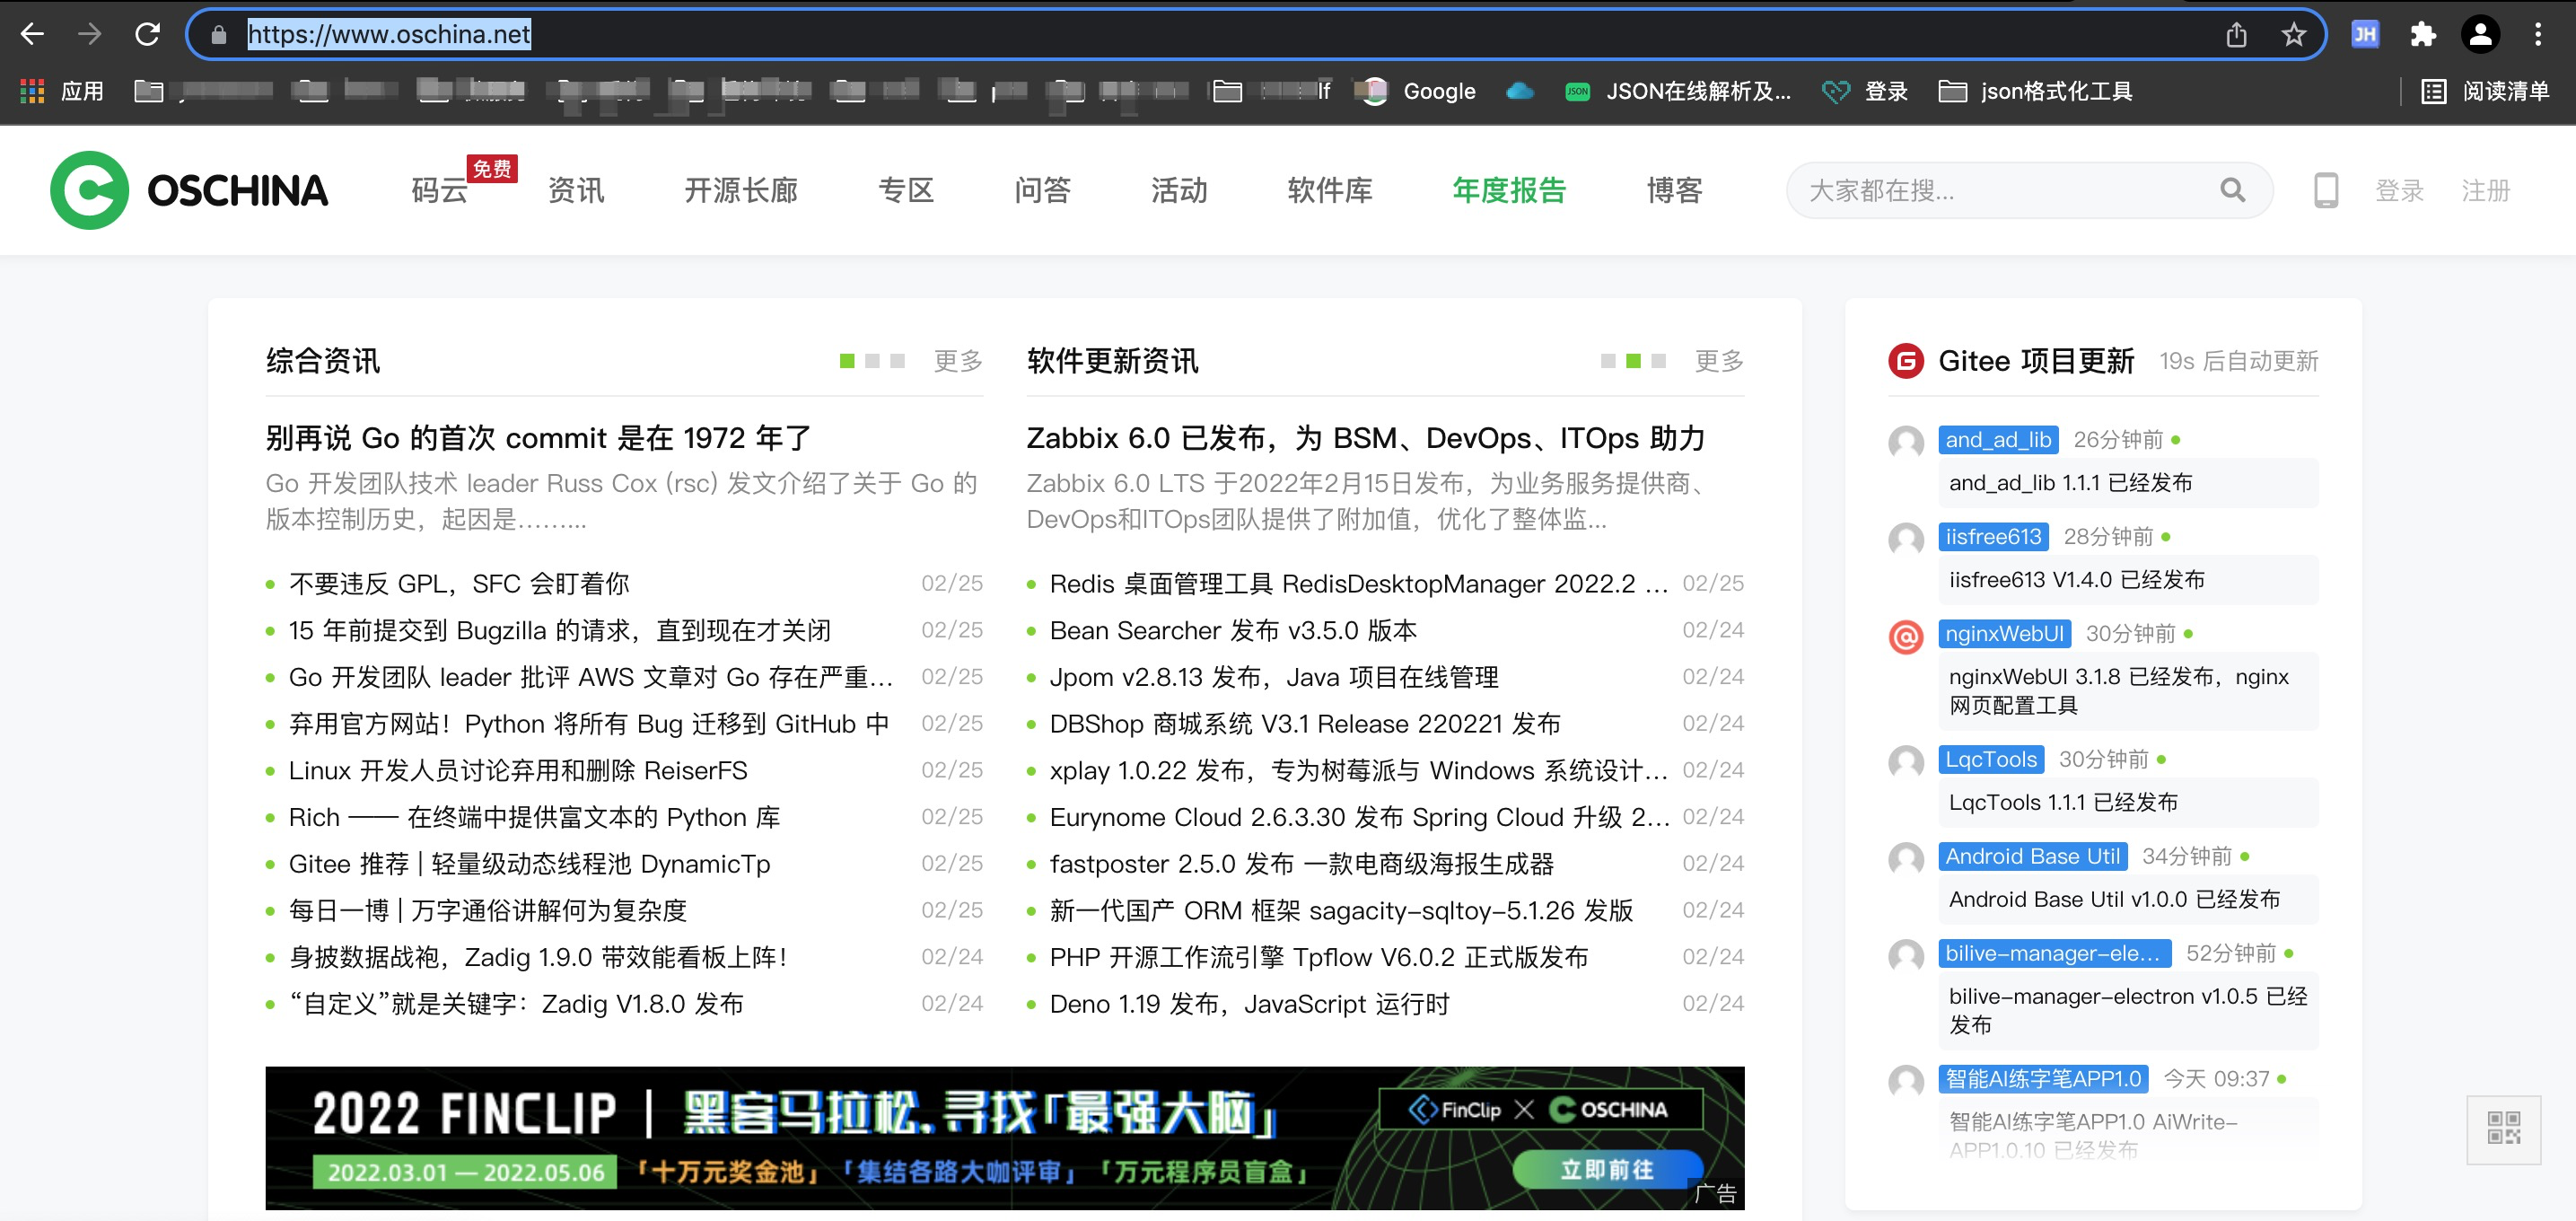2576x1221 pixels.
Task: Open headline about Go 首次 commit 1972
Action: pos(538,438)
